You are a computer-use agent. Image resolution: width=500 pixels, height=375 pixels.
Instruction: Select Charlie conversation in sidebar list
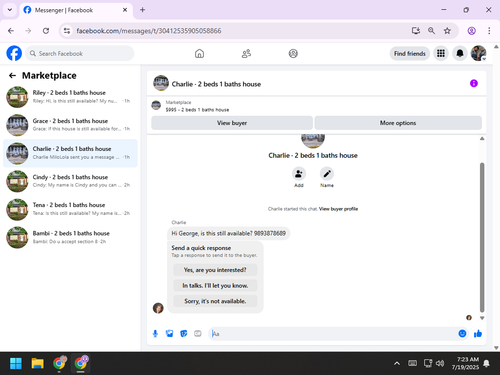(70, 153)
